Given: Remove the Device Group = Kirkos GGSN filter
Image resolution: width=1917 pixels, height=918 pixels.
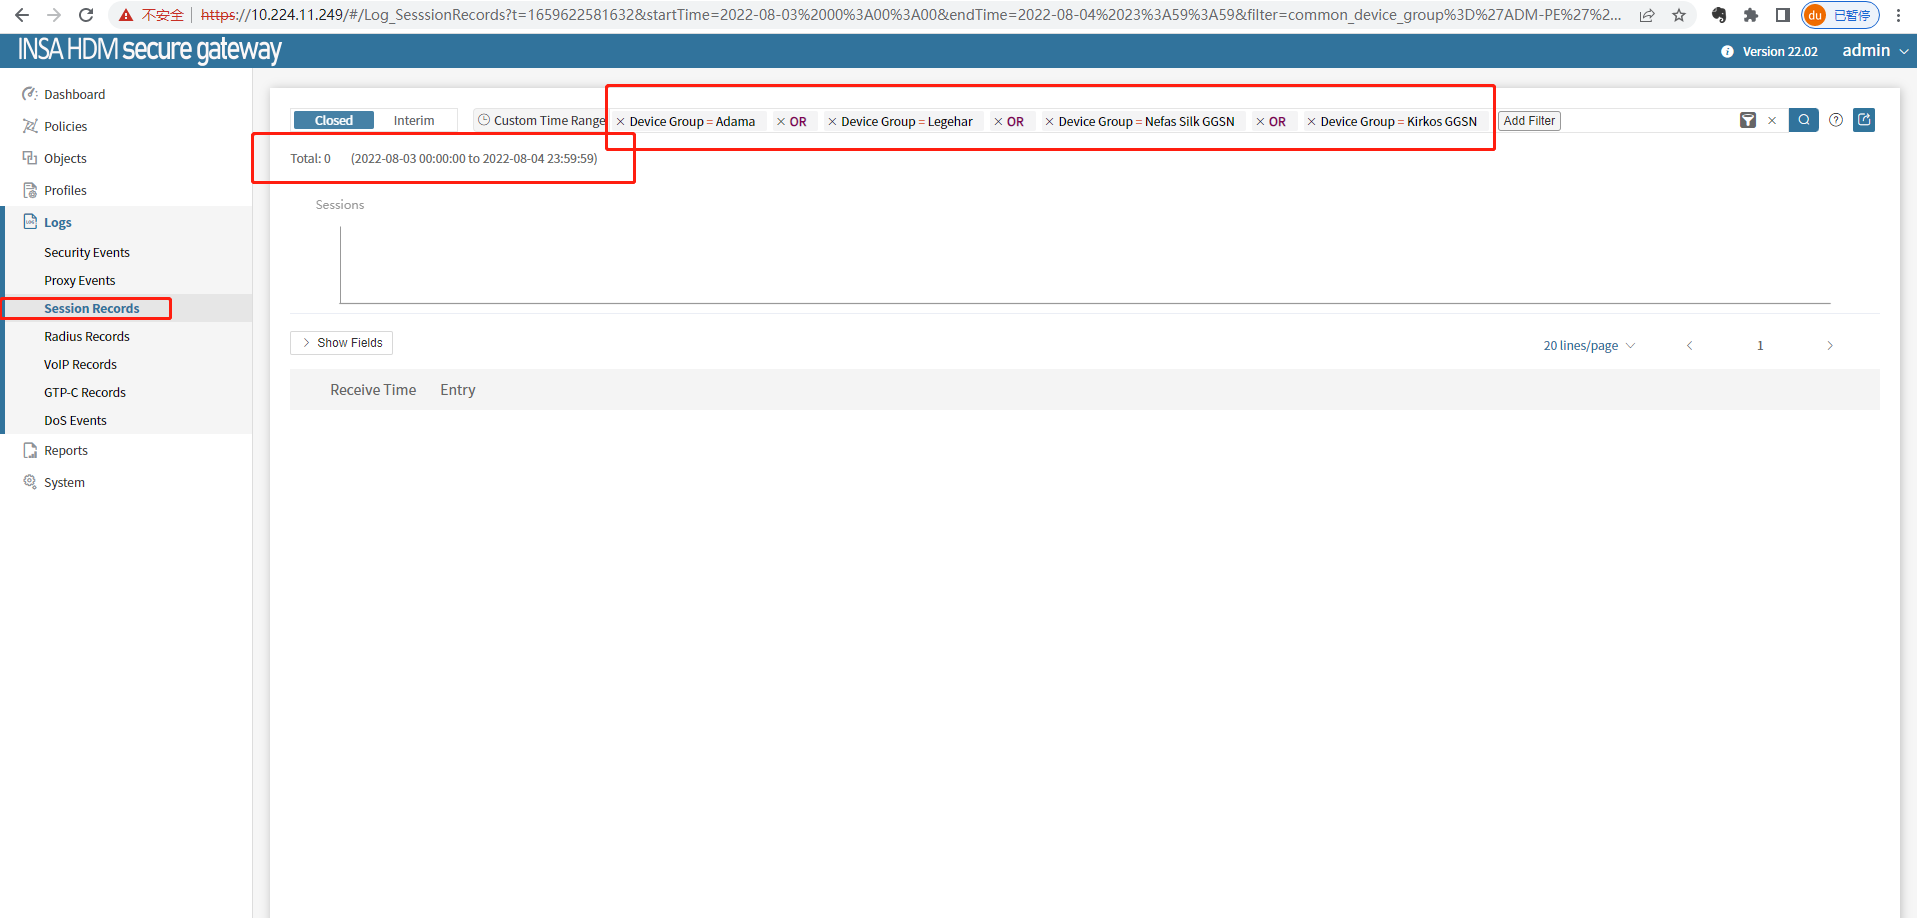Looking at the screenshot, I should point(1312,122).
